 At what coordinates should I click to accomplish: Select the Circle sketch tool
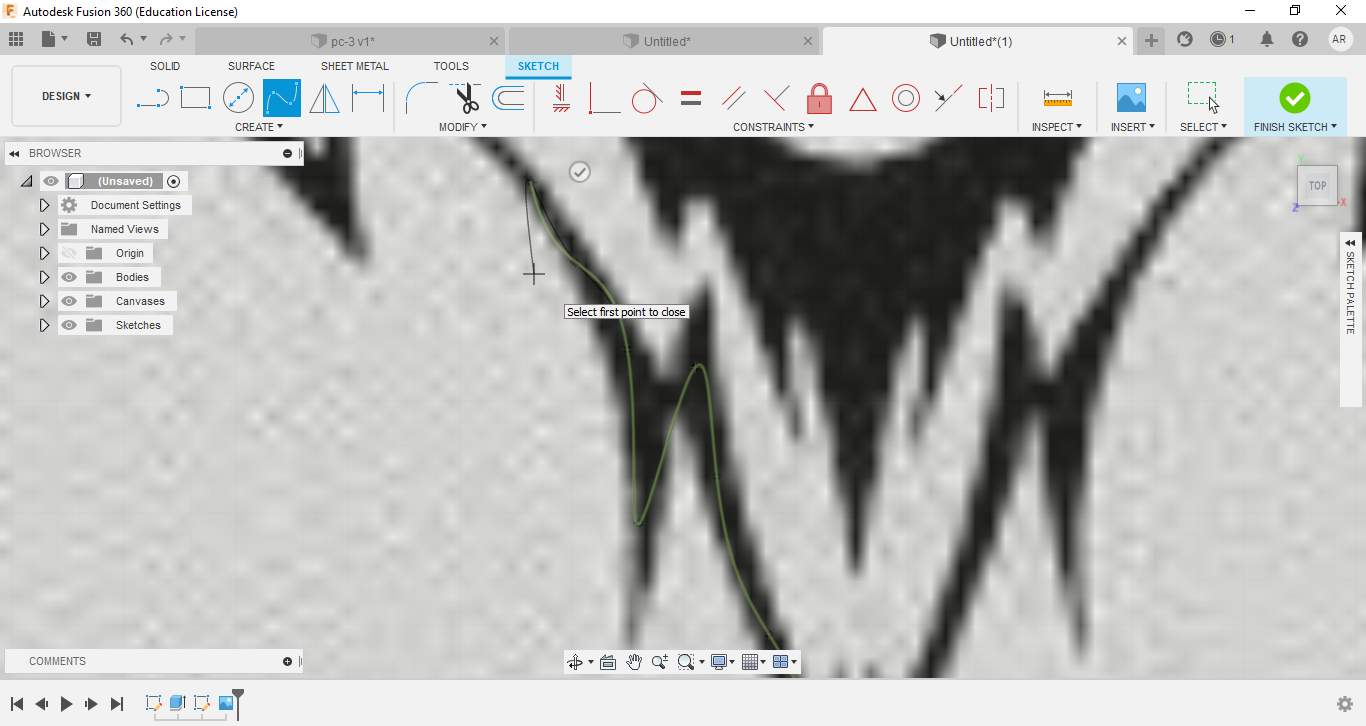(238, 98)
